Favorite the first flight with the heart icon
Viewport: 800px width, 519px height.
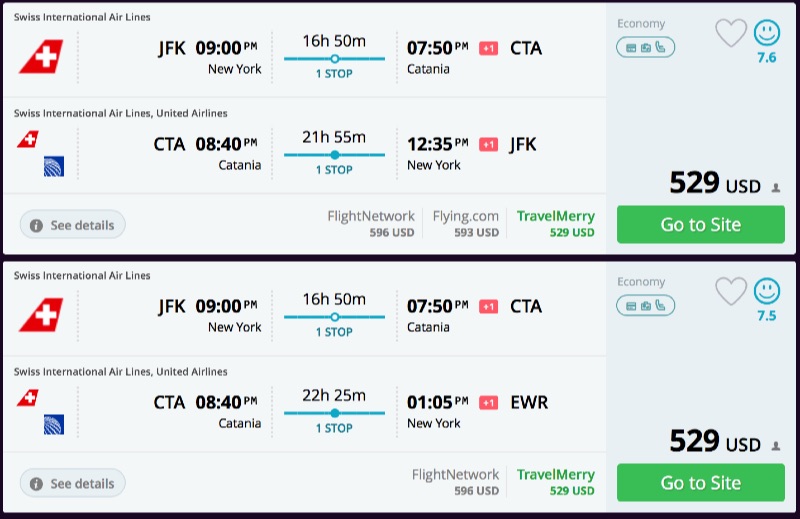(x=731, y=34)
